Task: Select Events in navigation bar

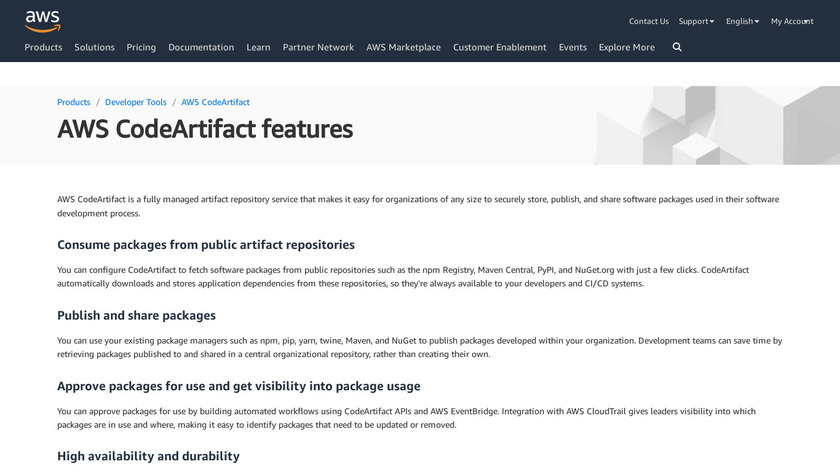Action: tap(573, 47)
